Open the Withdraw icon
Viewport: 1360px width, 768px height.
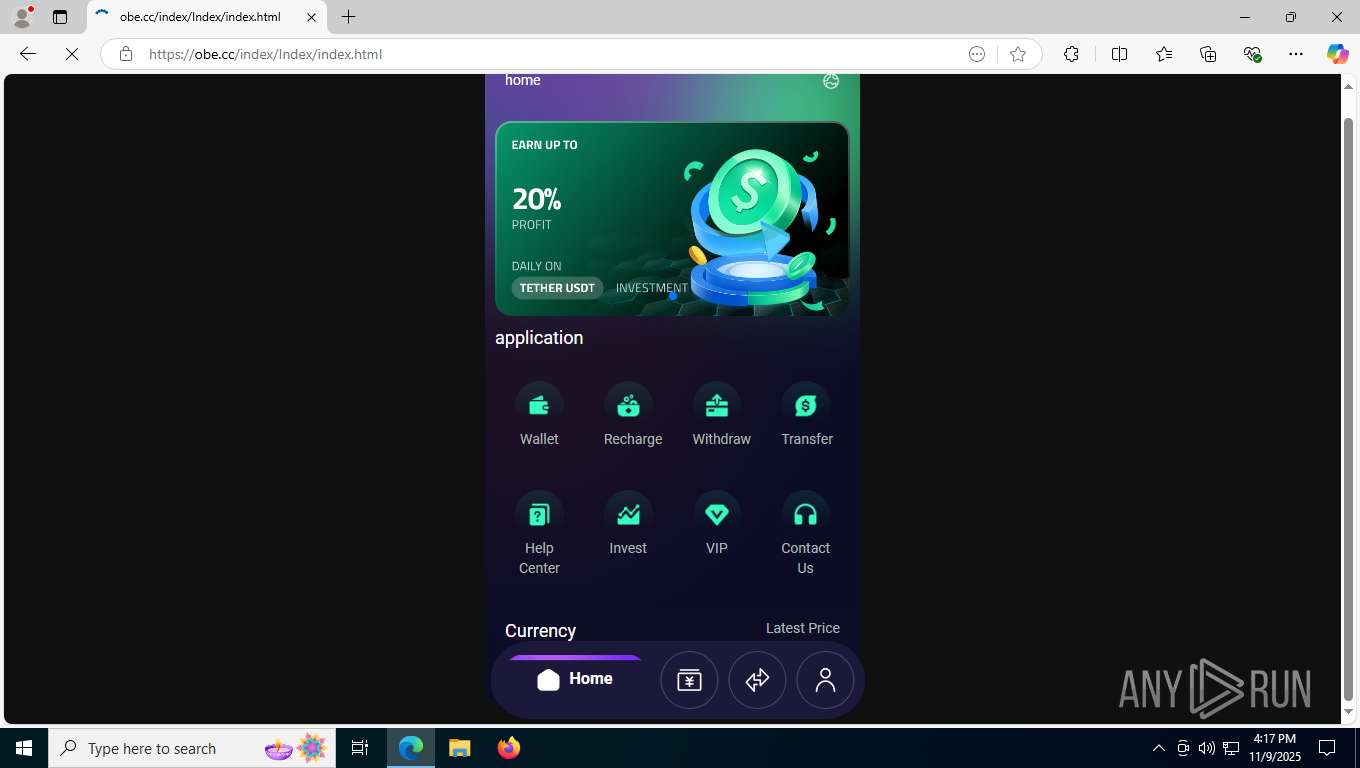click(x=717, y=406)
